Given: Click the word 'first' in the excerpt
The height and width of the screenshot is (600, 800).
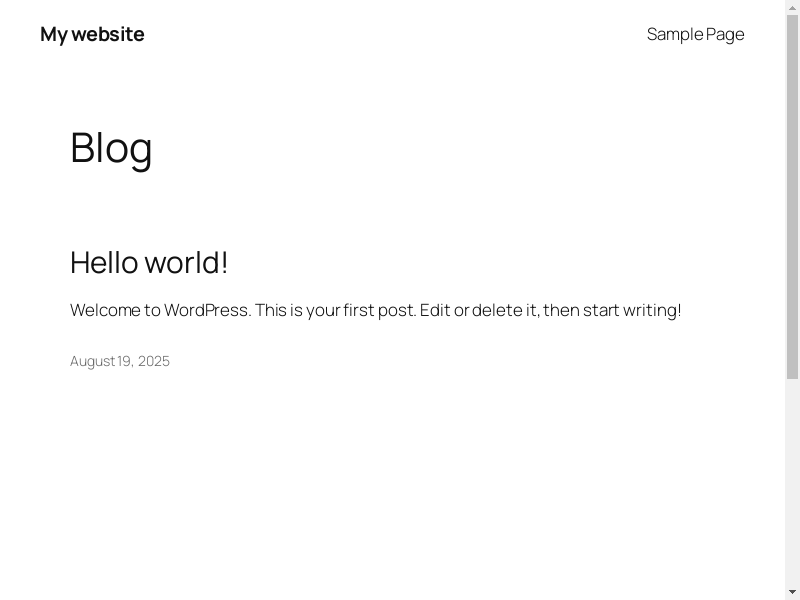Looking at the screenshot, I should (358, 310).
